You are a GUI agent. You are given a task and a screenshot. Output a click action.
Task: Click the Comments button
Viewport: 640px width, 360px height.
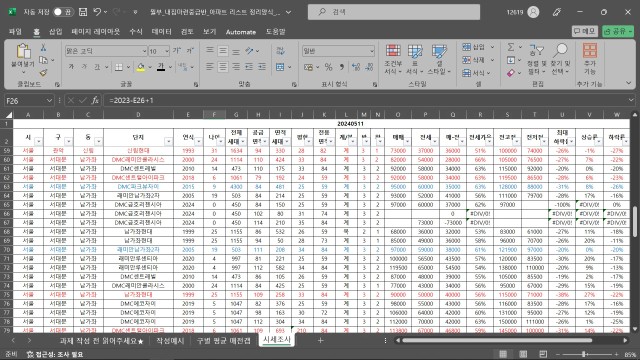pyautogui.click(x=584, y=31)
